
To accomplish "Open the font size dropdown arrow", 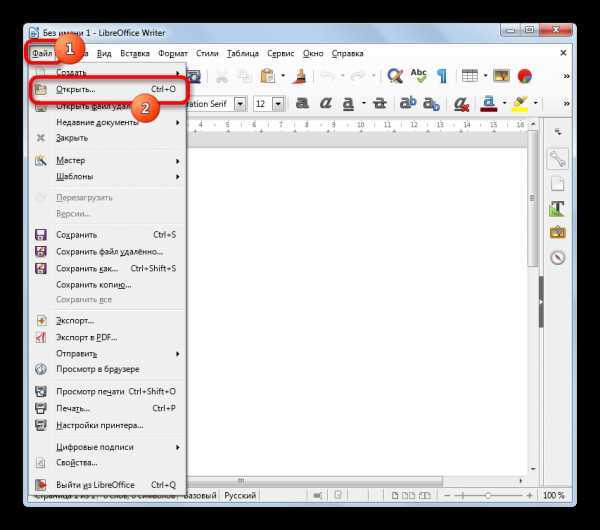I will 278,104.
